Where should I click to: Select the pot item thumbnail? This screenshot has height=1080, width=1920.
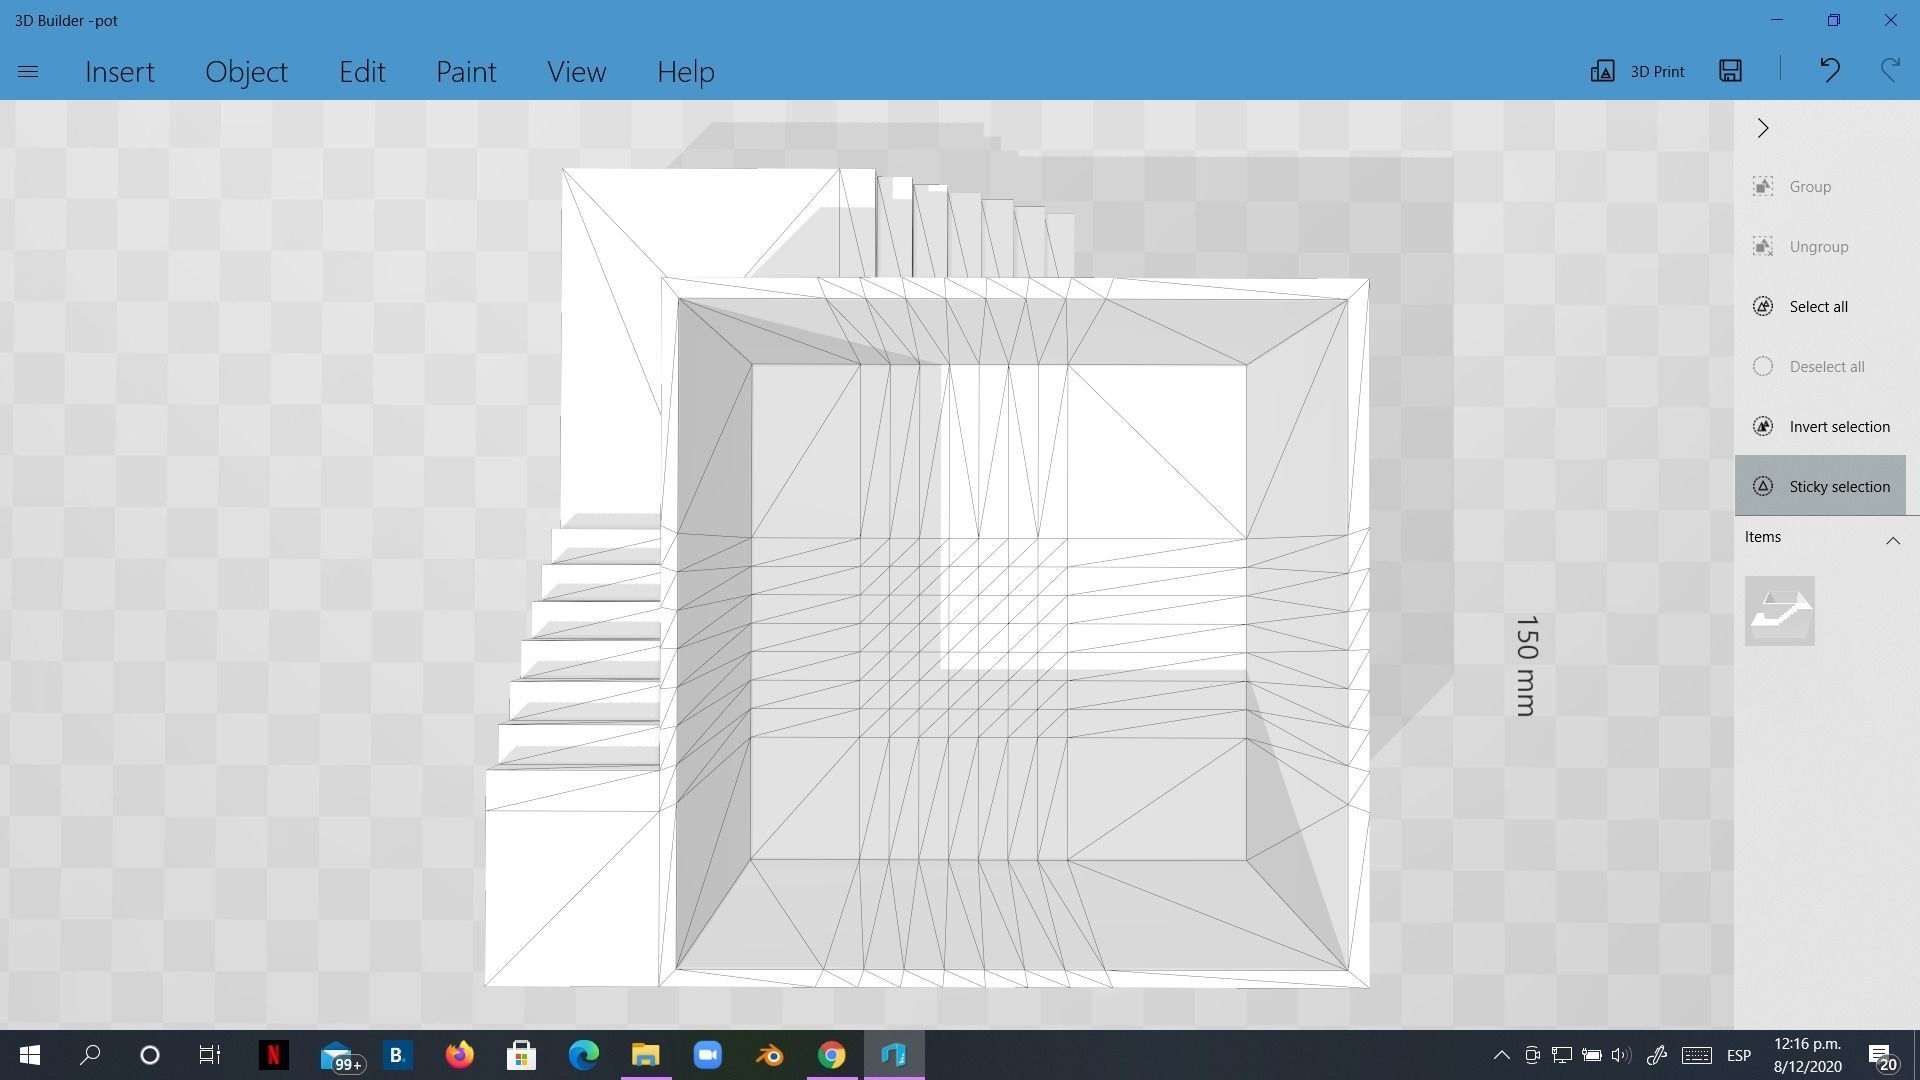(x=1779, y=611)
